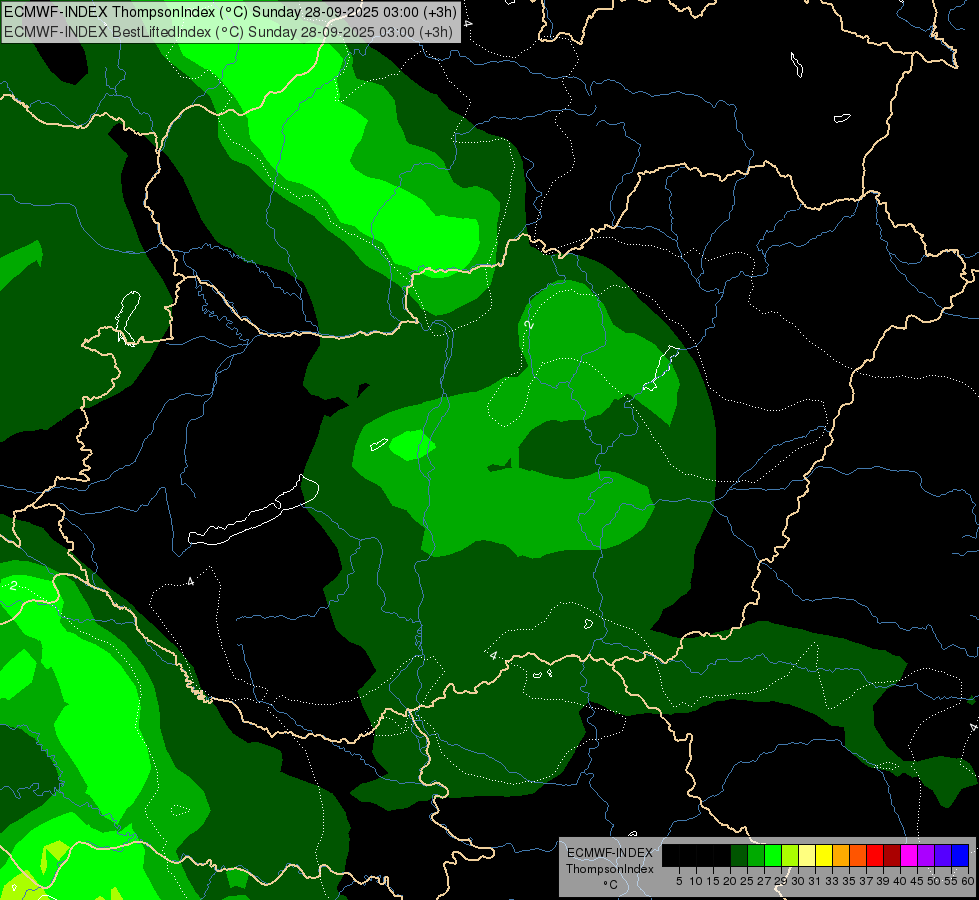
Task: Click the legend tick value 39
Action: (883, 881)
